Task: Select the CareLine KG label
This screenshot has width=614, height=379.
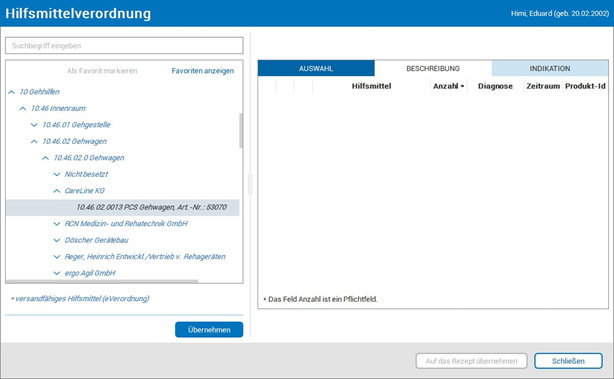Action: (85, 191)
